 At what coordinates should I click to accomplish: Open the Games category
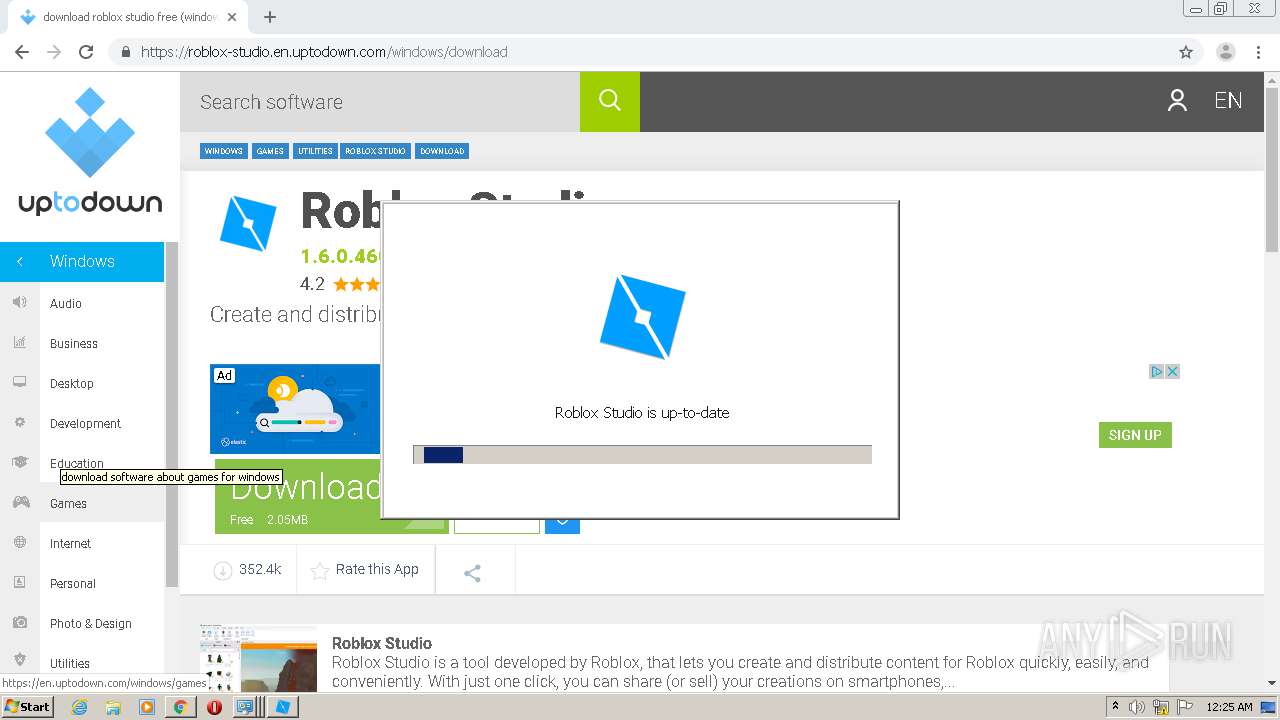68,503
